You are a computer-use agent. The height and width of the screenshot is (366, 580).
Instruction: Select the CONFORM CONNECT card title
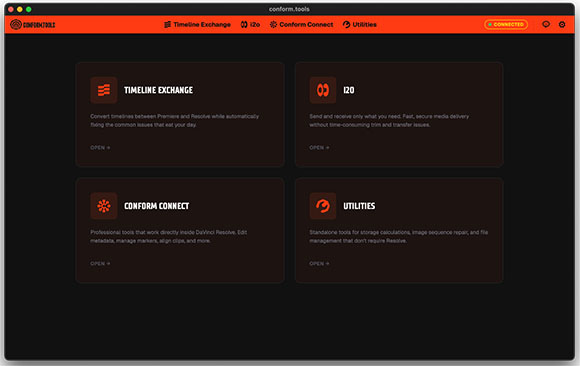tap(156, 206)
